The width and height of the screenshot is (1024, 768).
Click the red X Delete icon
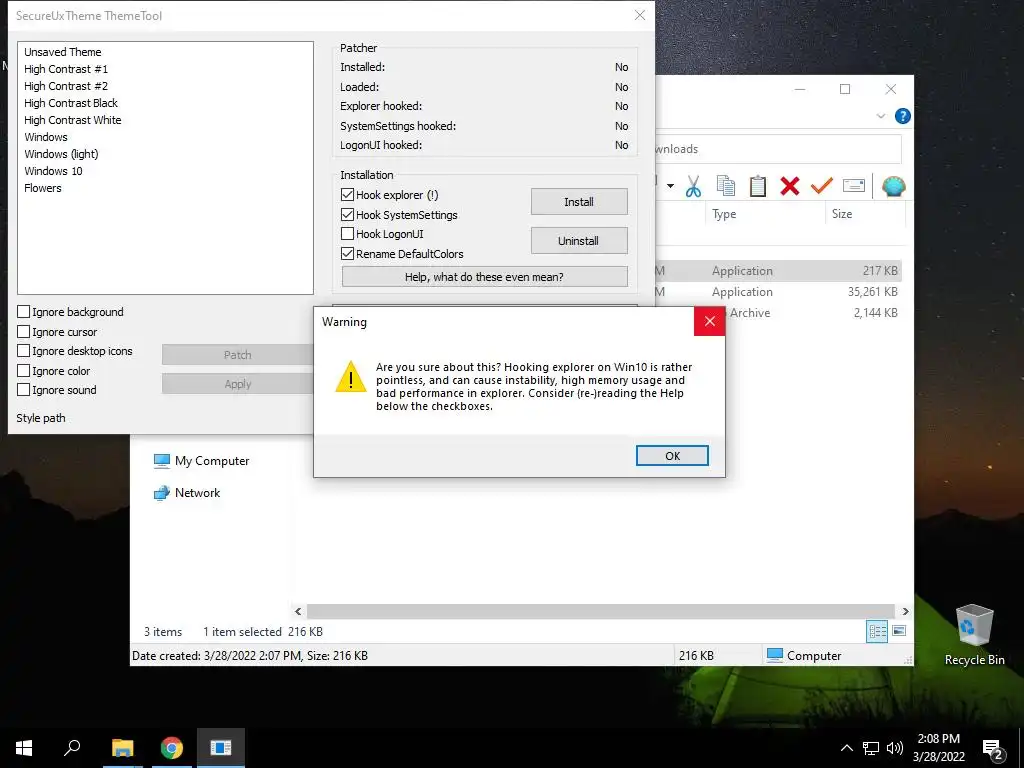(x=790, y=187)
